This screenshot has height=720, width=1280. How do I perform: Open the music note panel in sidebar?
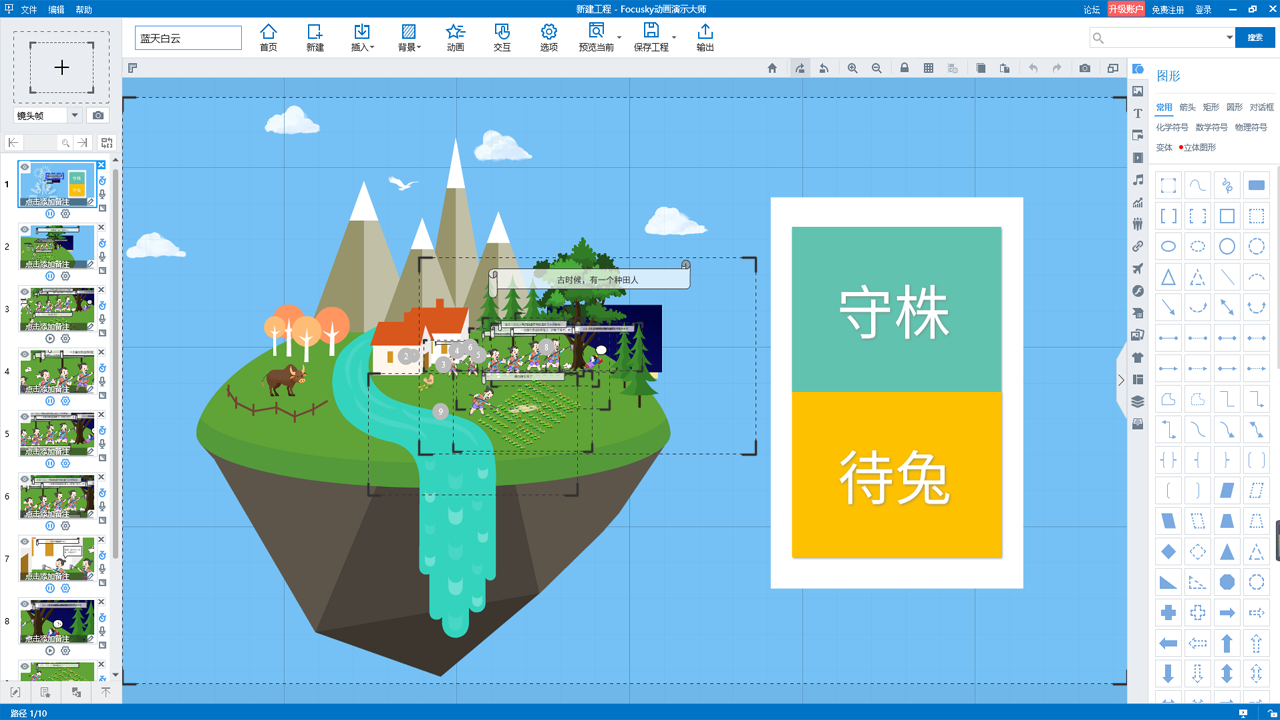click(x=1138, y=180)
